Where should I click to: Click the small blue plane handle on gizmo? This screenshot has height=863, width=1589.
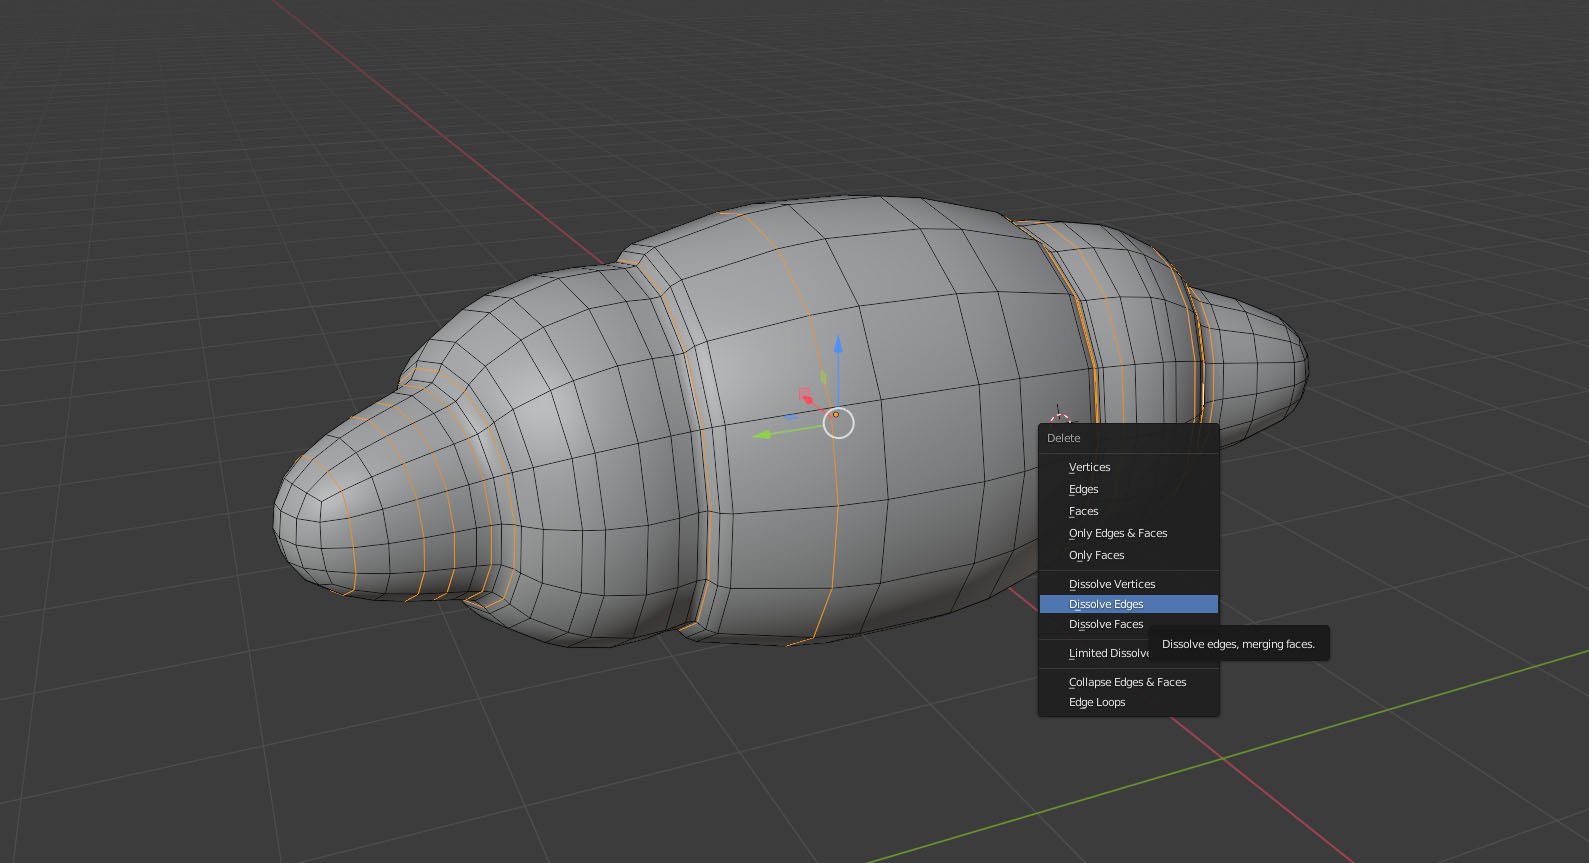point(792,416)
